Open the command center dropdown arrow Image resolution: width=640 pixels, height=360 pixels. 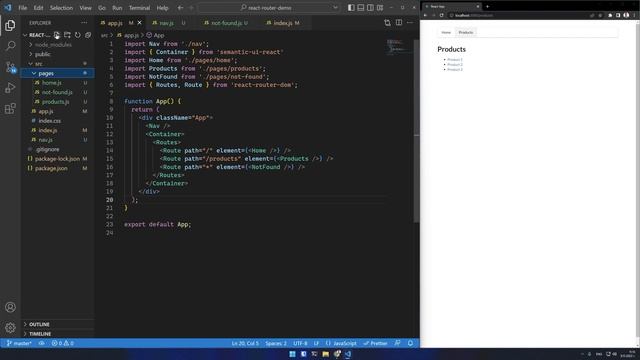coord(336,8)
